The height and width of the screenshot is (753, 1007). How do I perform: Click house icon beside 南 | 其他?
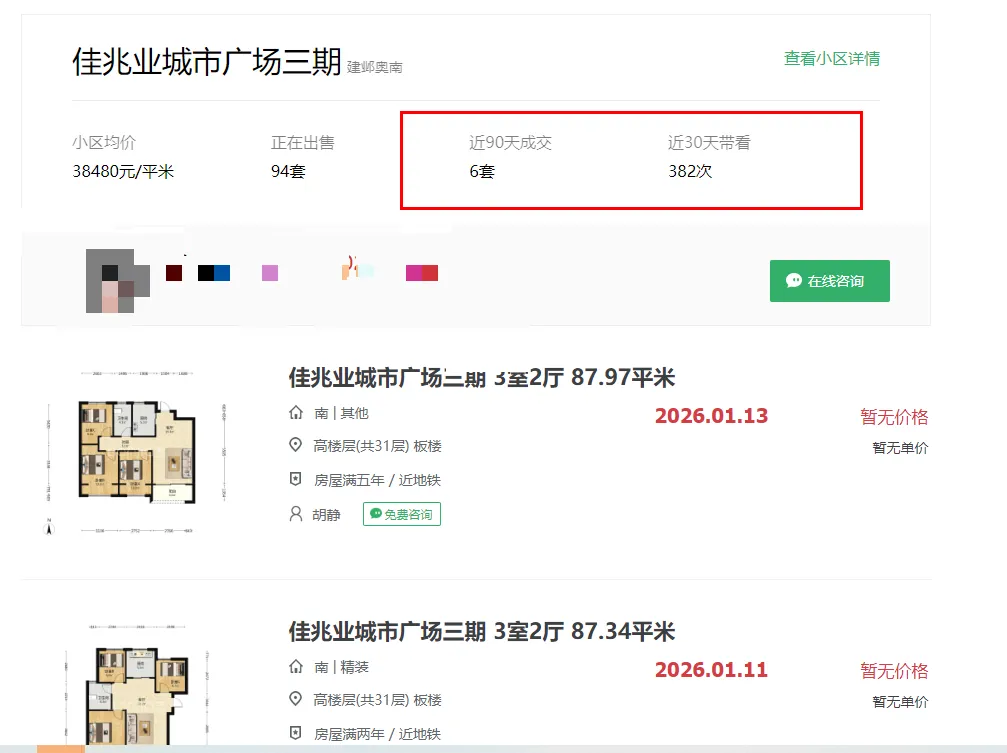[295, 412]
